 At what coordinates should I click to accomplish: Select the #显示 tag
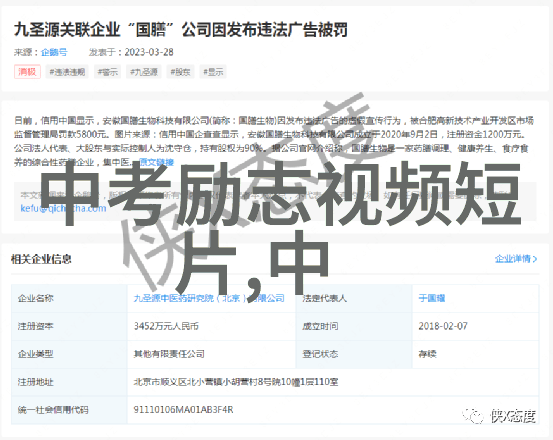(213, 72)
